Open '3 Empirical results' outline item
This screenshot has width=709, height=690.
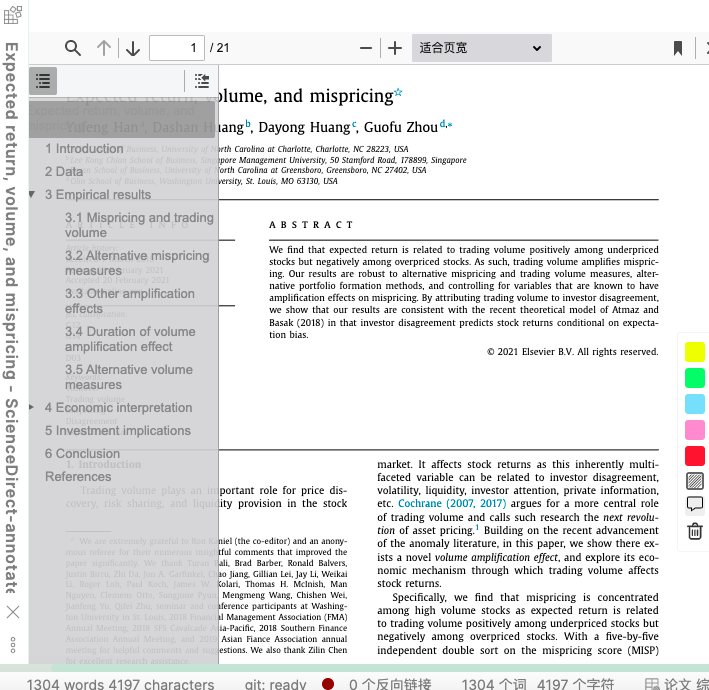coord(98,194)
